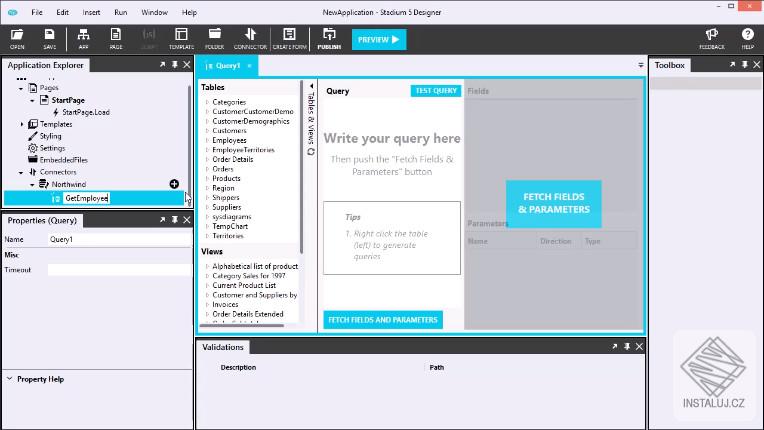Collapse the Tables & Views sidebar arrow
Image resolution: width=764 pixels, height=430 pixels.
click(312, 86)
